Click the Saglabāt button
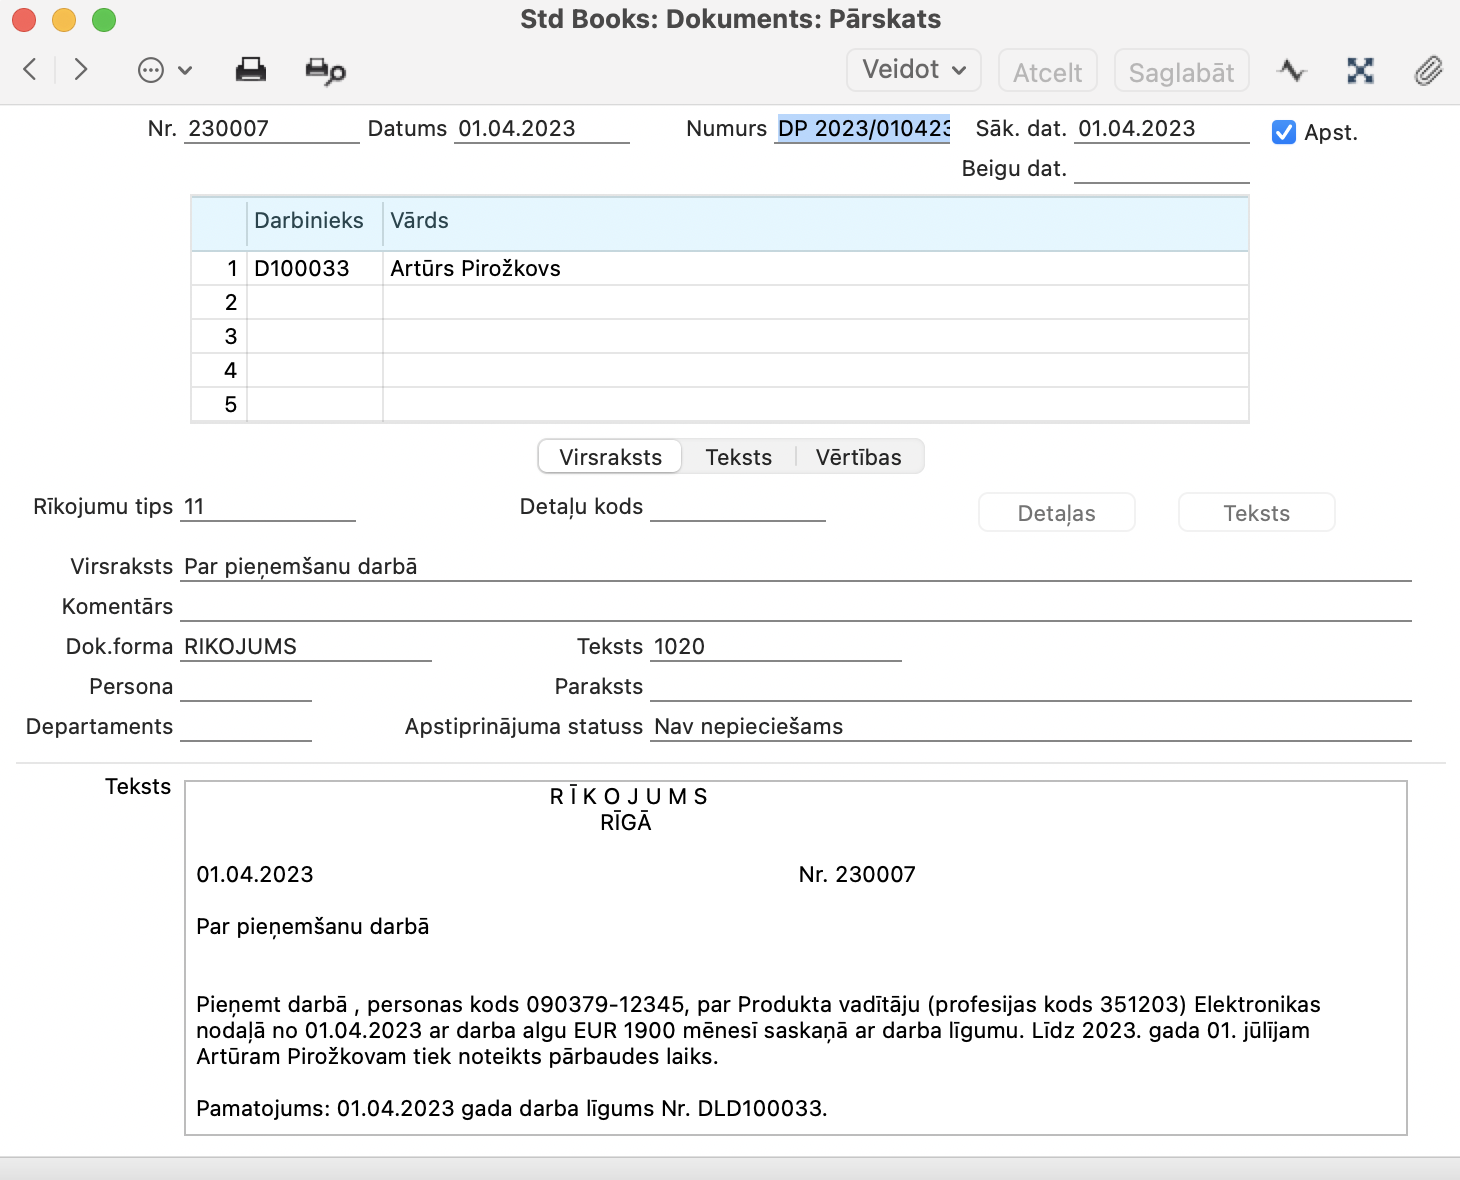Screen dimensions: 1460x1180 [x=1181, y=72]
